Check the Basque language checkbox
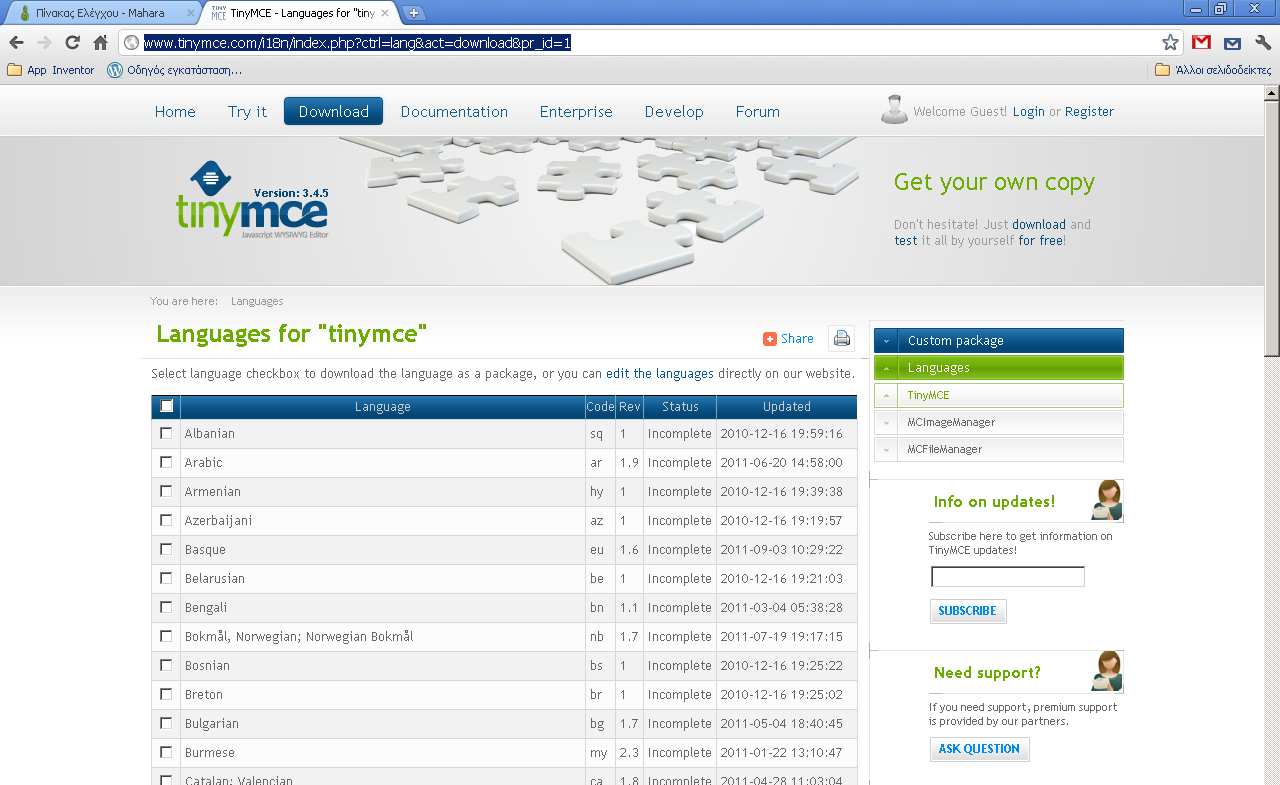This screenshot has width=1280, height=785. [166, 549]
